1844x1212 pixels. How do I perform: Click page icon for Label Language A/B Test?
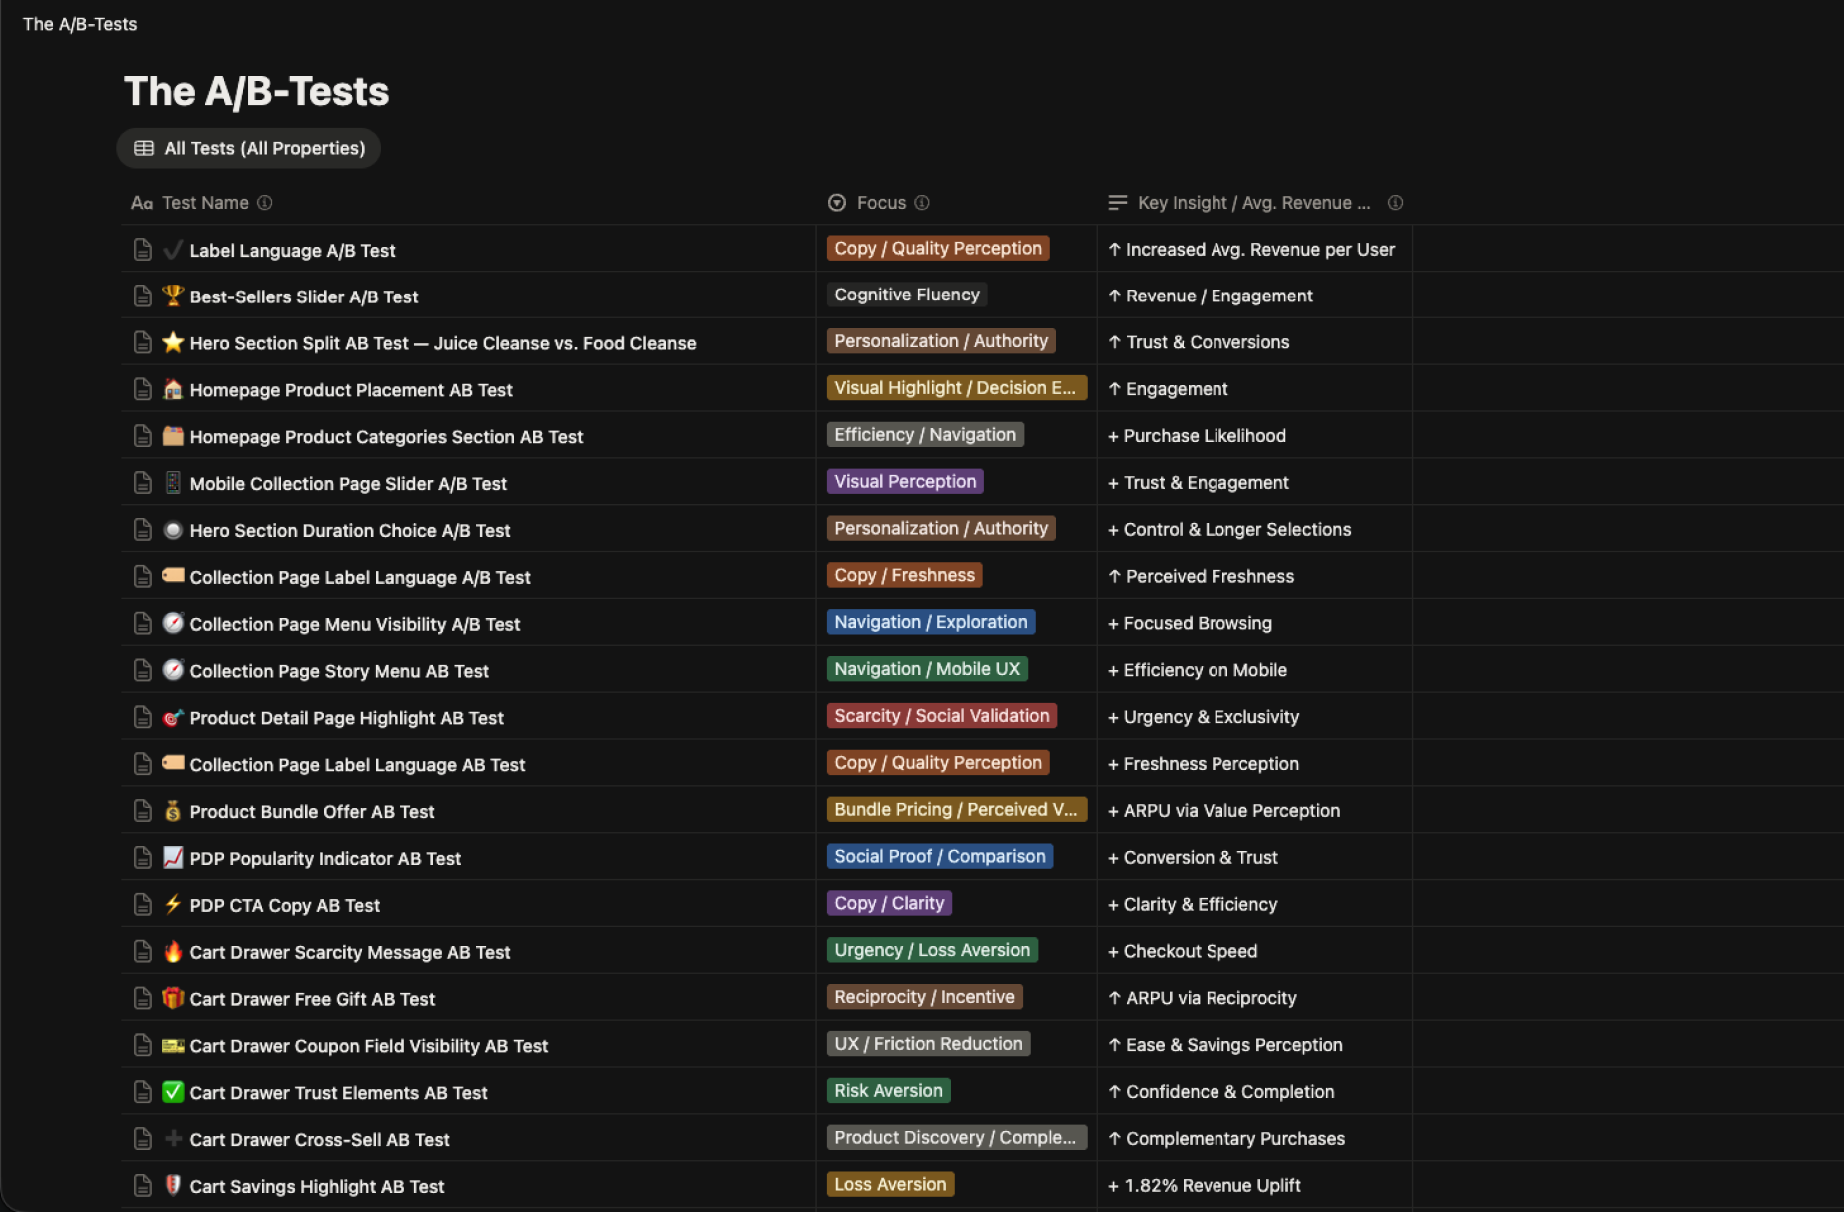point(143,250)
